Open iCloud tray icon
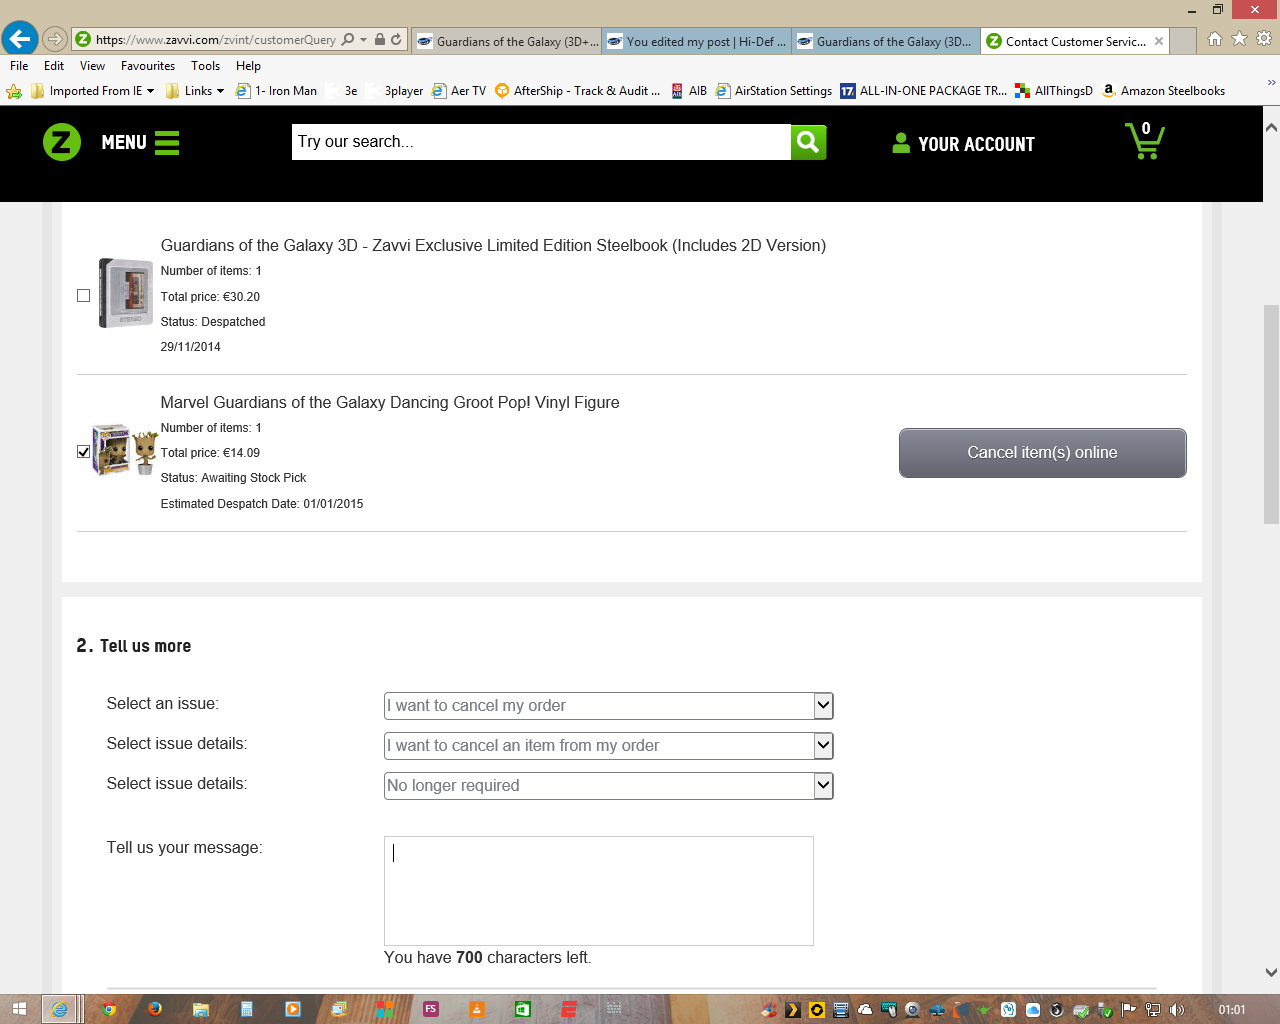Viewport: 1280px width, 1024px height. 1033,1010
